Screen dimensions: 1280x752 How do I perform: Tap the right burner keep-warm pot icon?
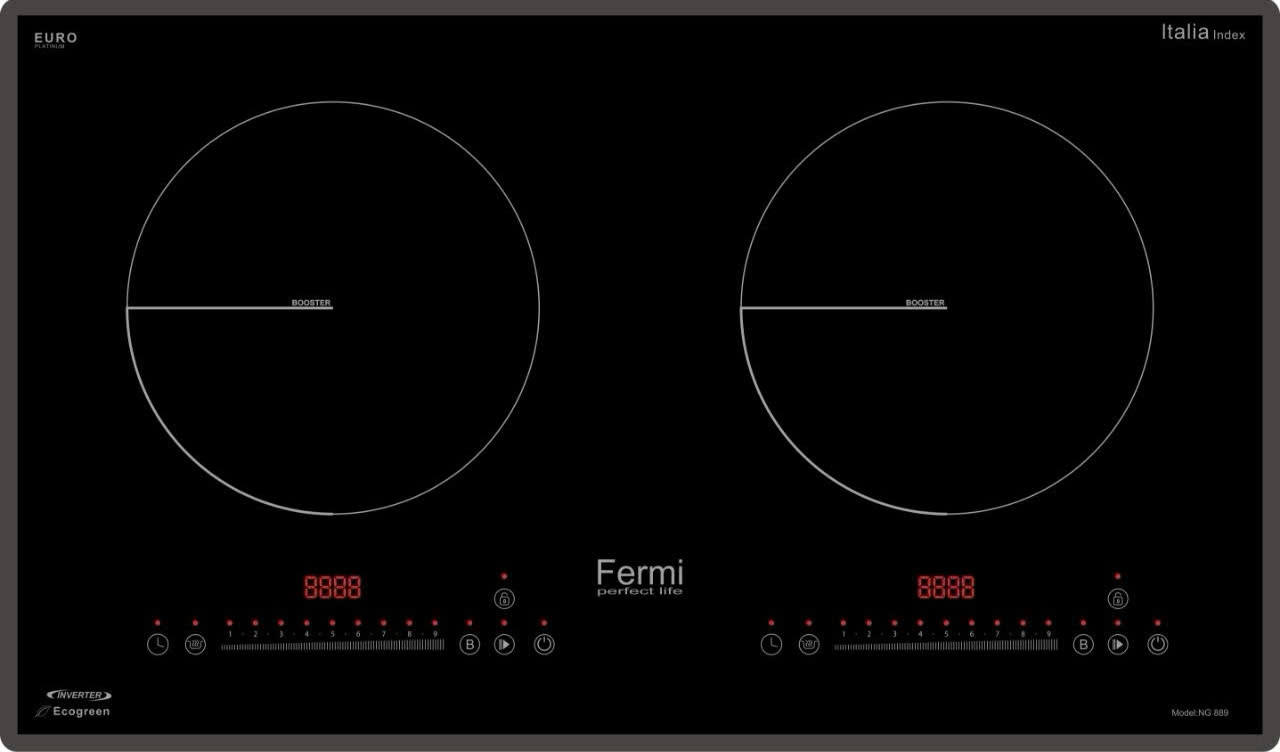(x=809, y=645)
